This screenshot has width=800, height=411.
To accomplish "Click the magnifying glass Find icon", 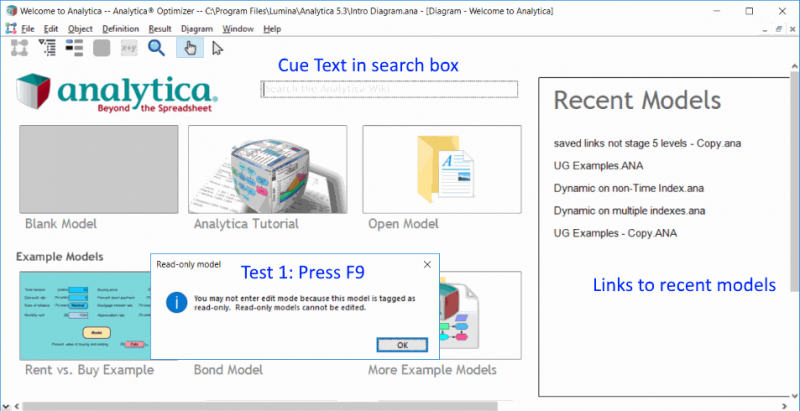I will [x=156, y=48].
